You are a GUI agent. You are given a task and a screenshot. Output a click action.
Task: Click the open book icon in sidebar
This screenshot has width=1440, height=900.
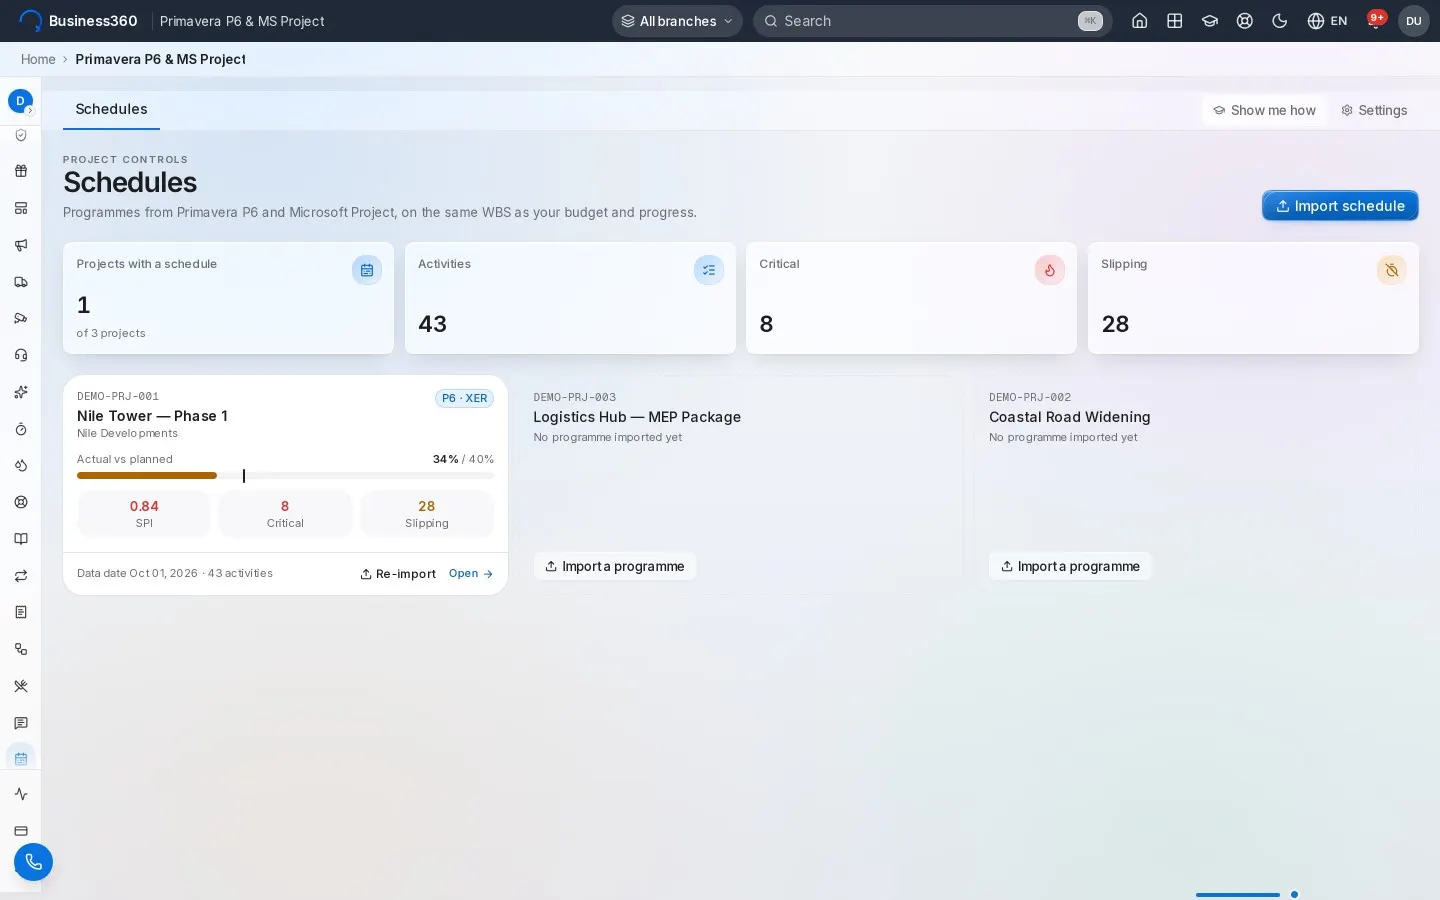[x=21, y=539]
